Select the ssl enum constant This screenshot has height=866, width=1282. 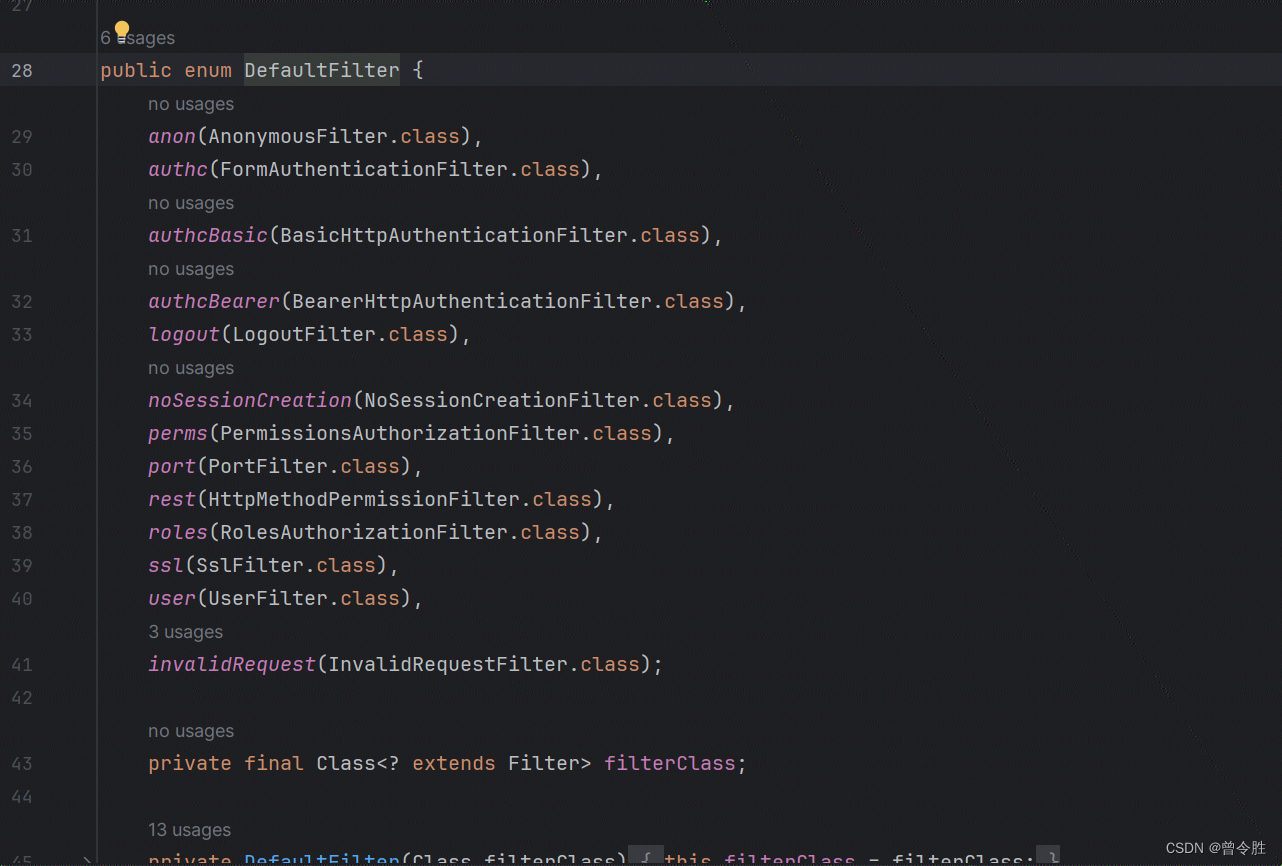coord(166,565)
